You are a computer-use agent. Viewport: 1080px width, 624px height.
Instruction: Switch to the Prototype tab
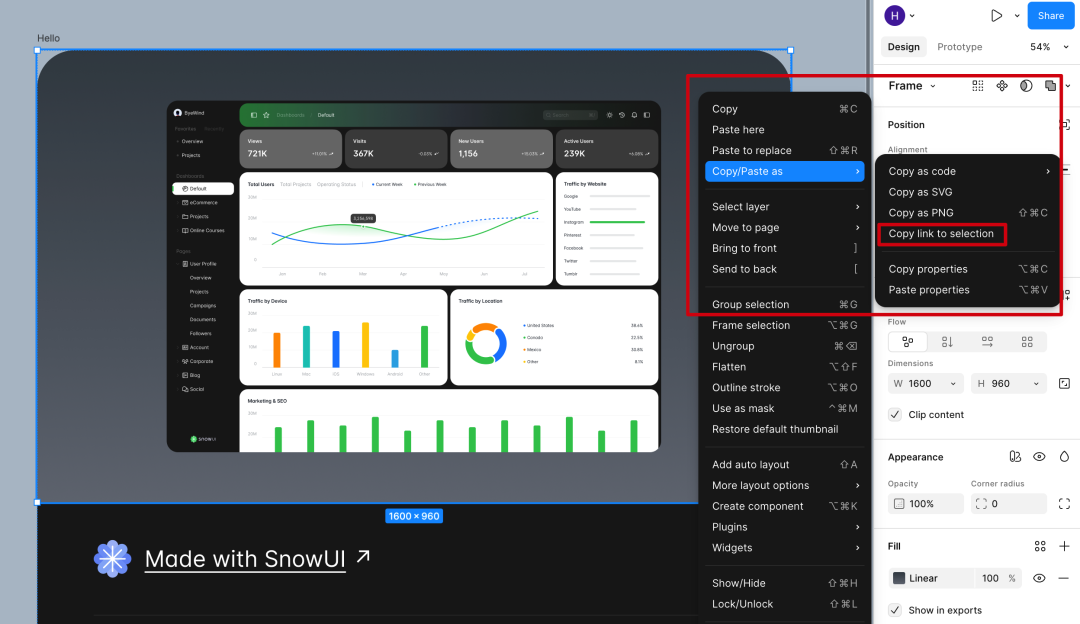pos(959,47)
